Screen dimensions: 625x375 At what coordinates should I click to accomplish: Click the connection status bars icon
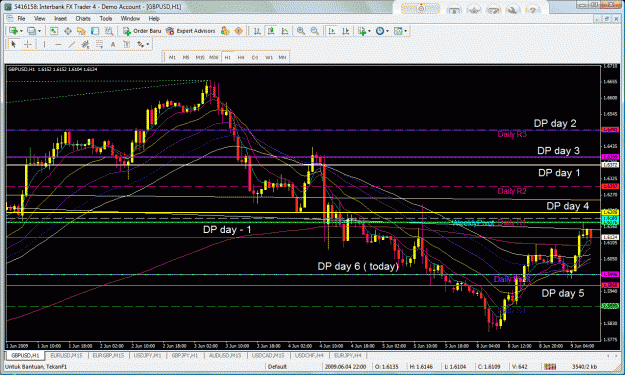coord(550,366)
